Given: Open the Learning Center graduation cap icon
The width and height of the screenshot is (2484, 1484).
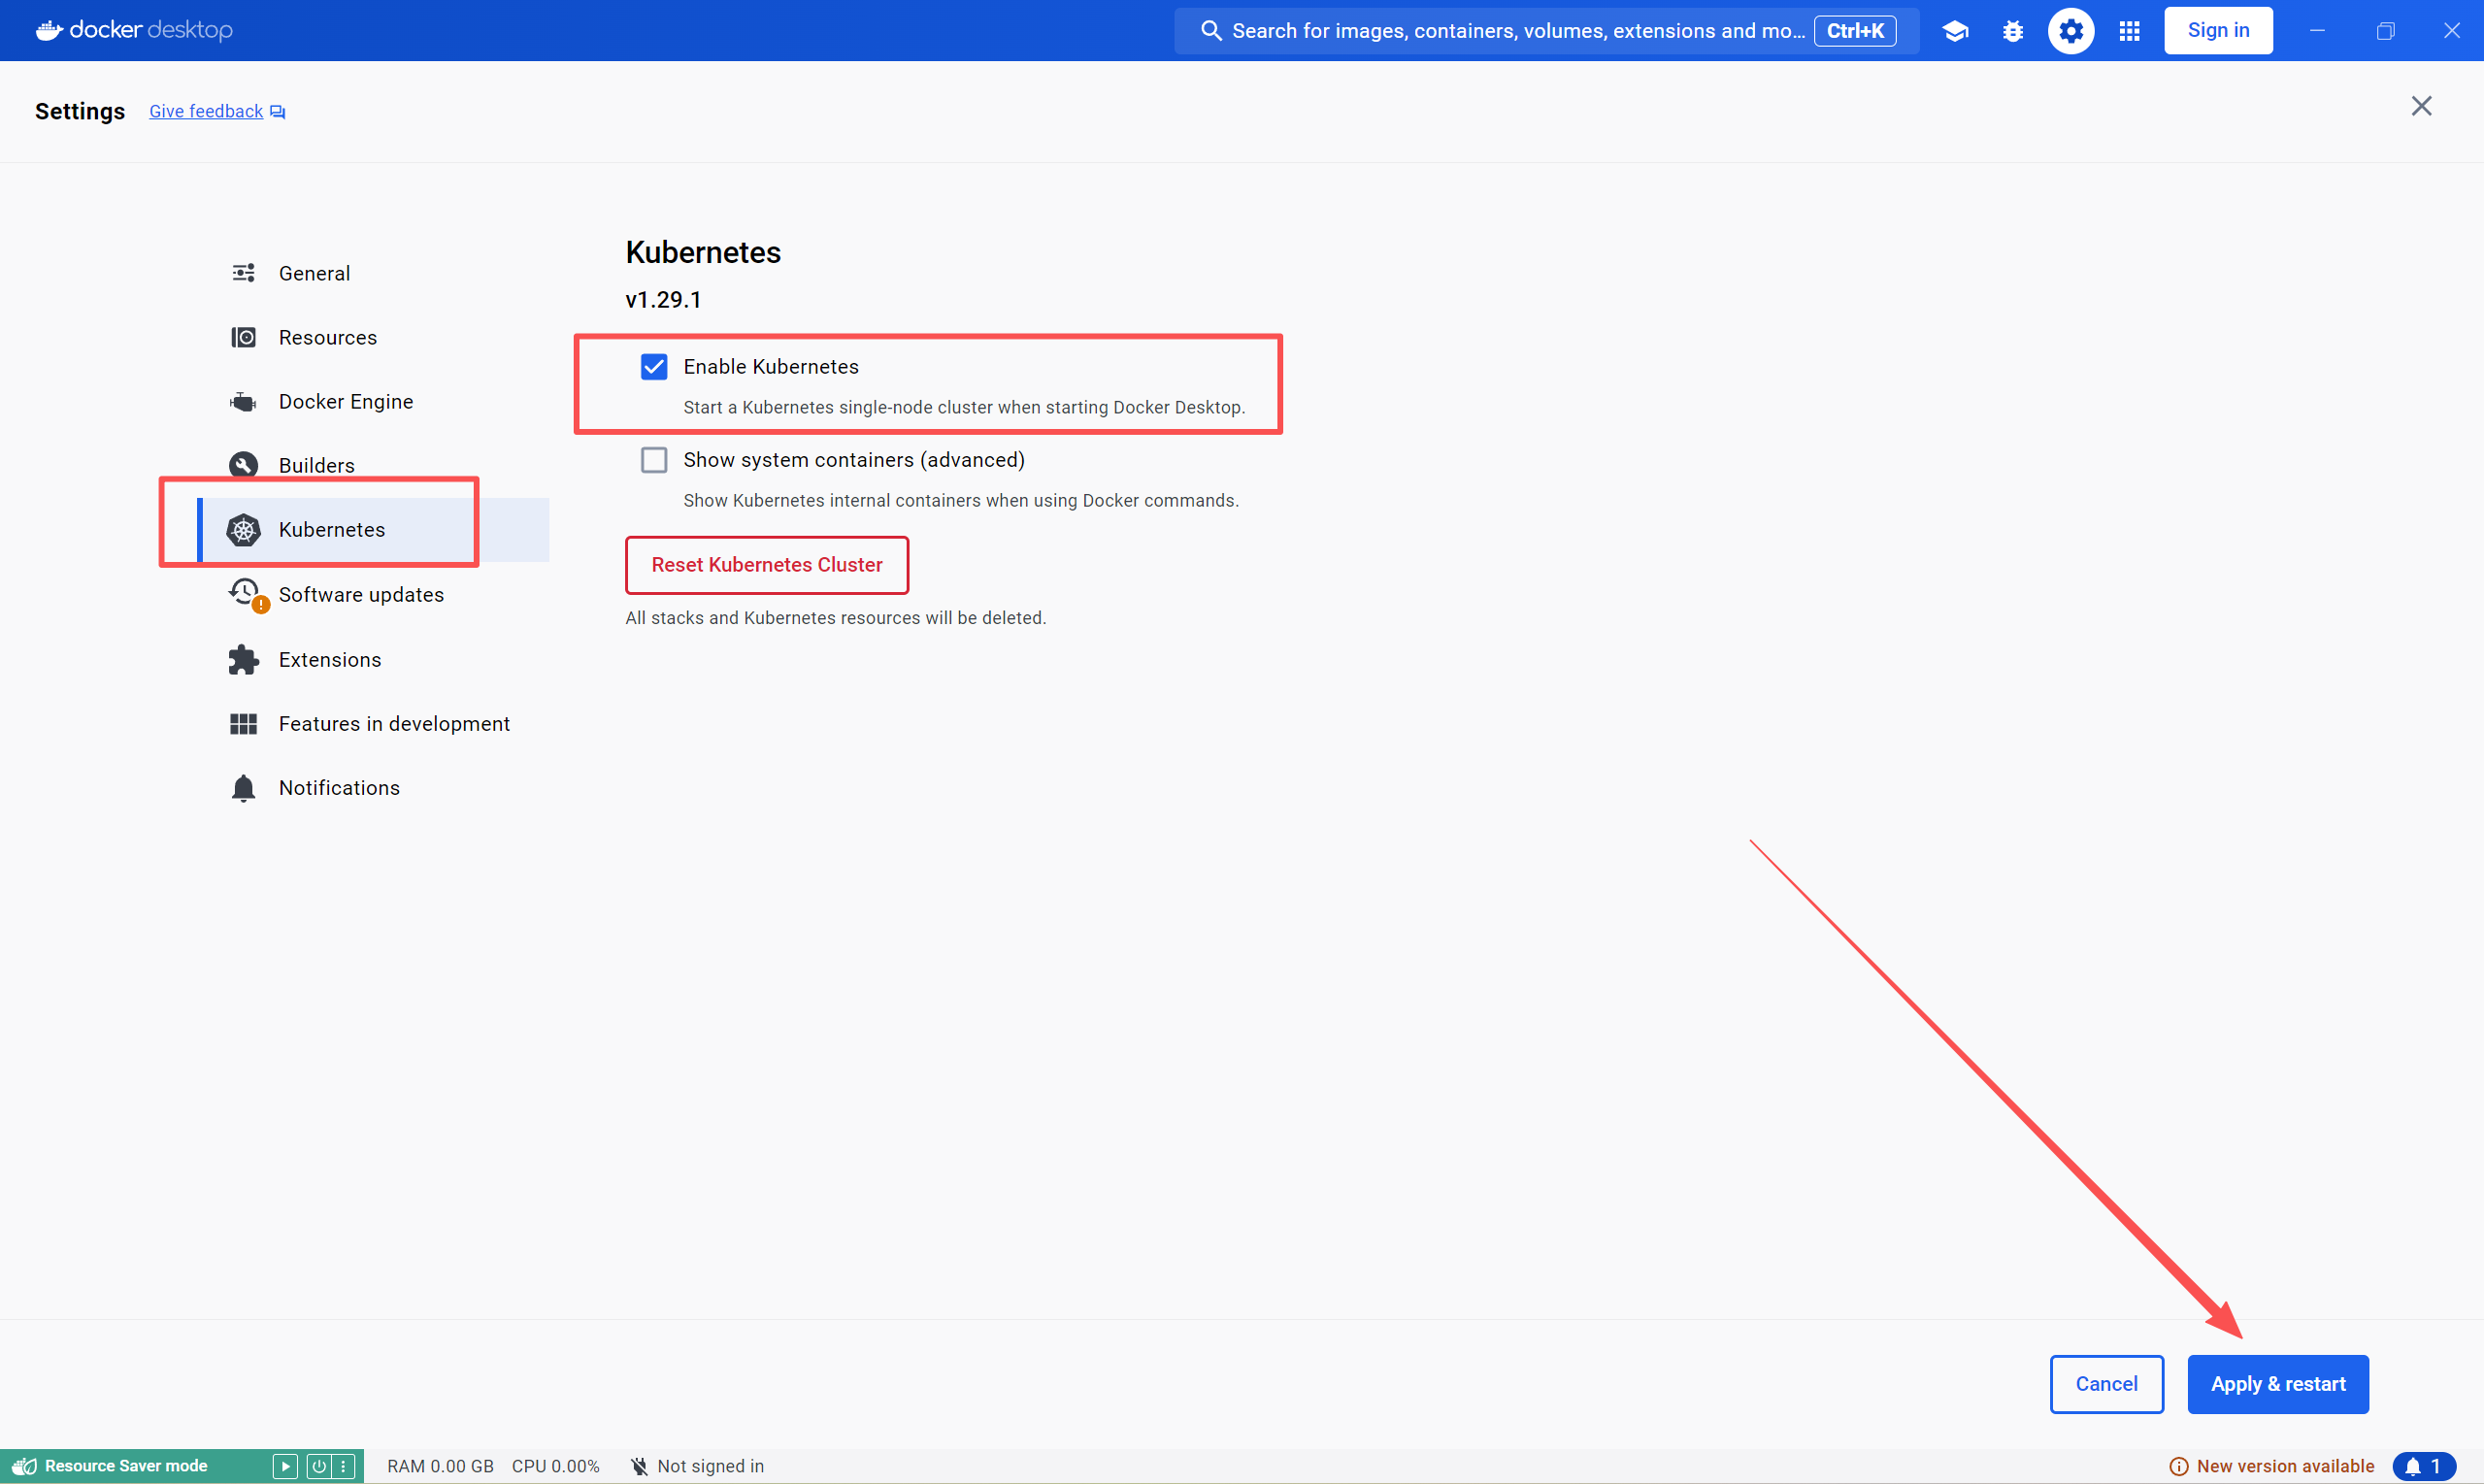Looking at the screenshot, I should tap(1955, 30).
